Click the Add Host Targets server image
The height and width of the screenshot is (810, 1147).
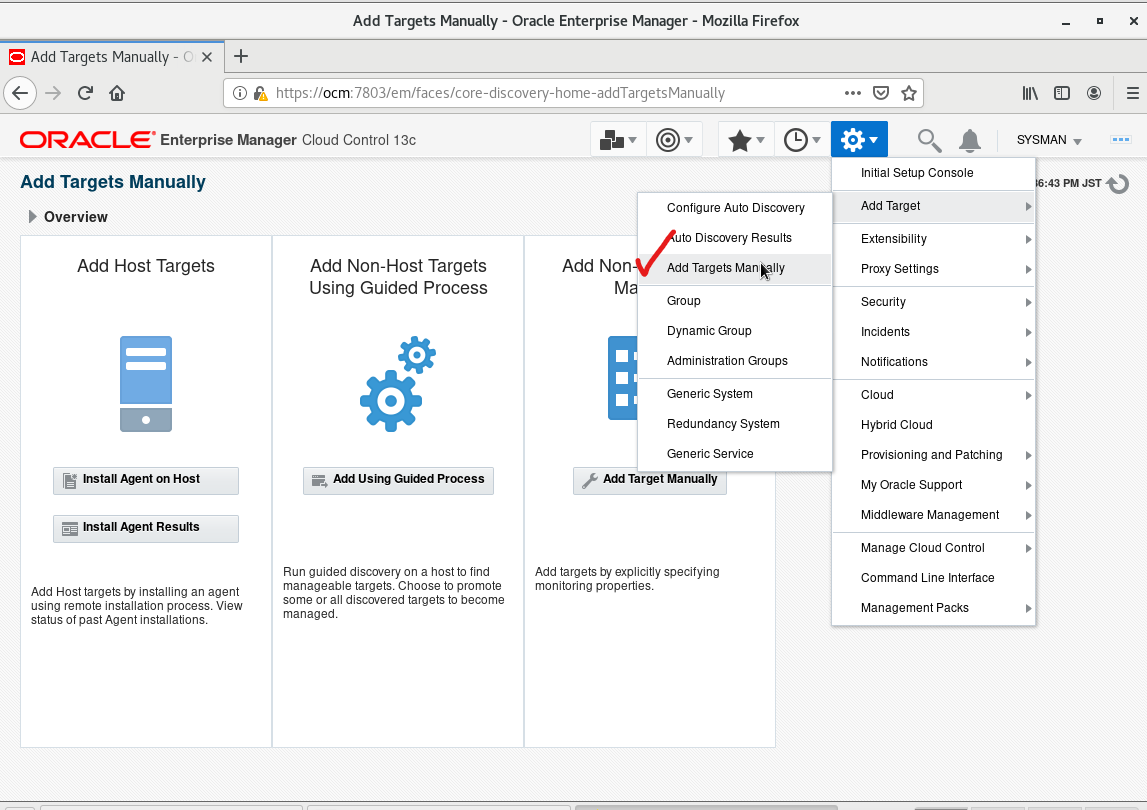[x=146, y=384]
